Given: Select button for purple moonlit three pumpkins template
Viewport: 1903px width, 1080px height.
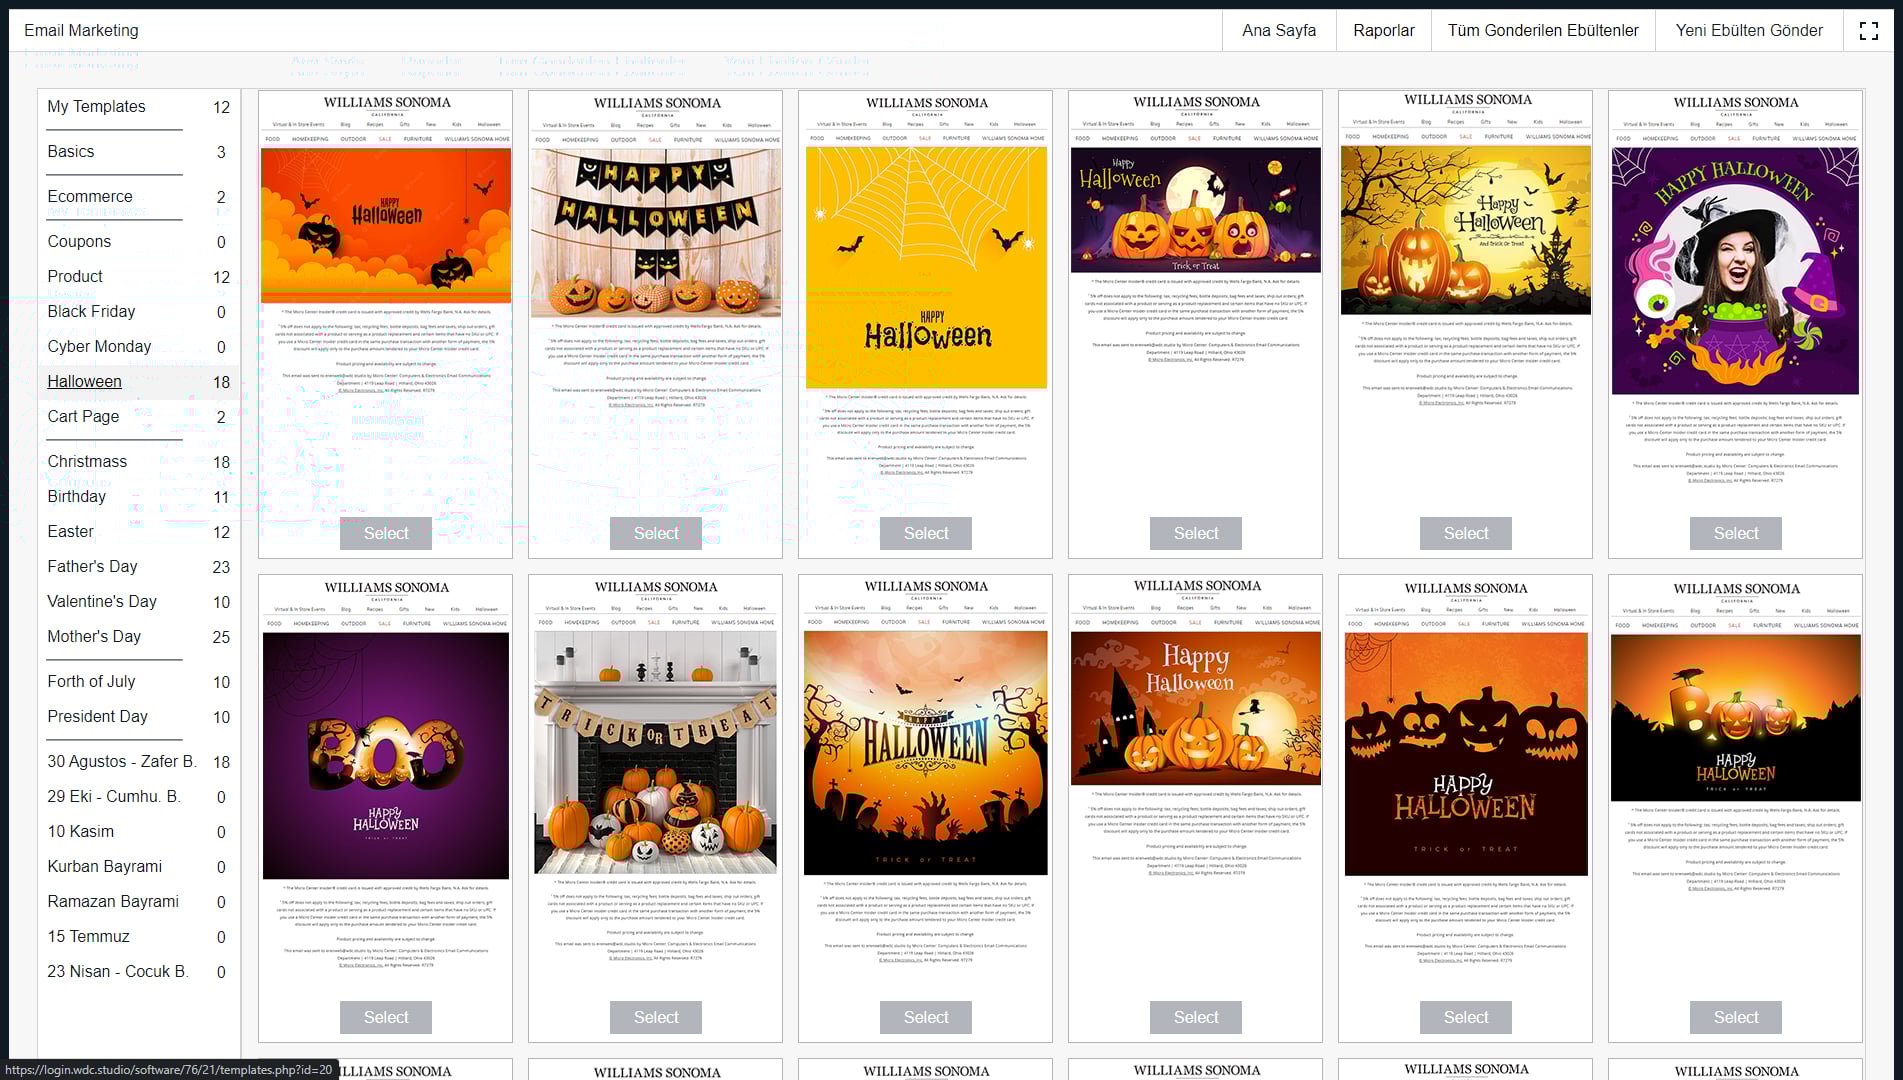Looking at the screenshot, I should click(1196, 534).
